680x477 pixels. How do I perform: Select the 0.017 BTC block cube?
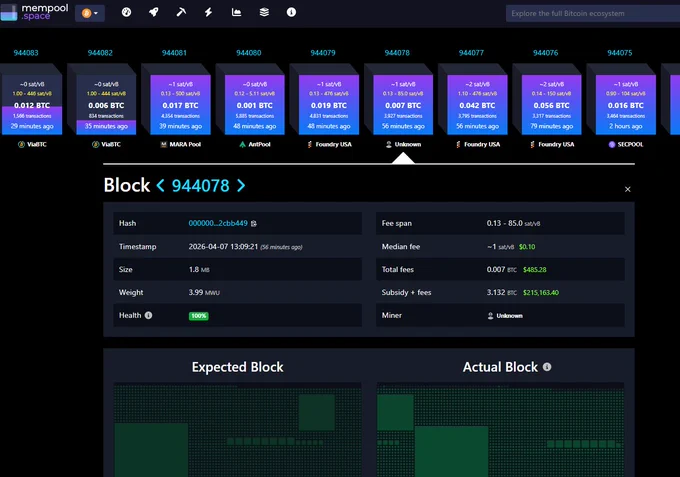(x=180, y=105)
